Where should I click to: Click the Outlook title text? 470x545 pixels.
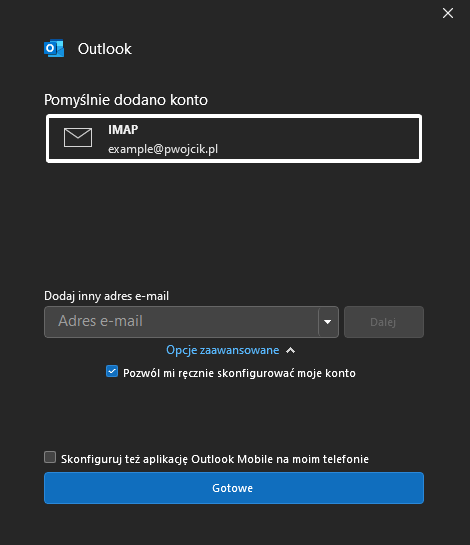tap(105, 49)
